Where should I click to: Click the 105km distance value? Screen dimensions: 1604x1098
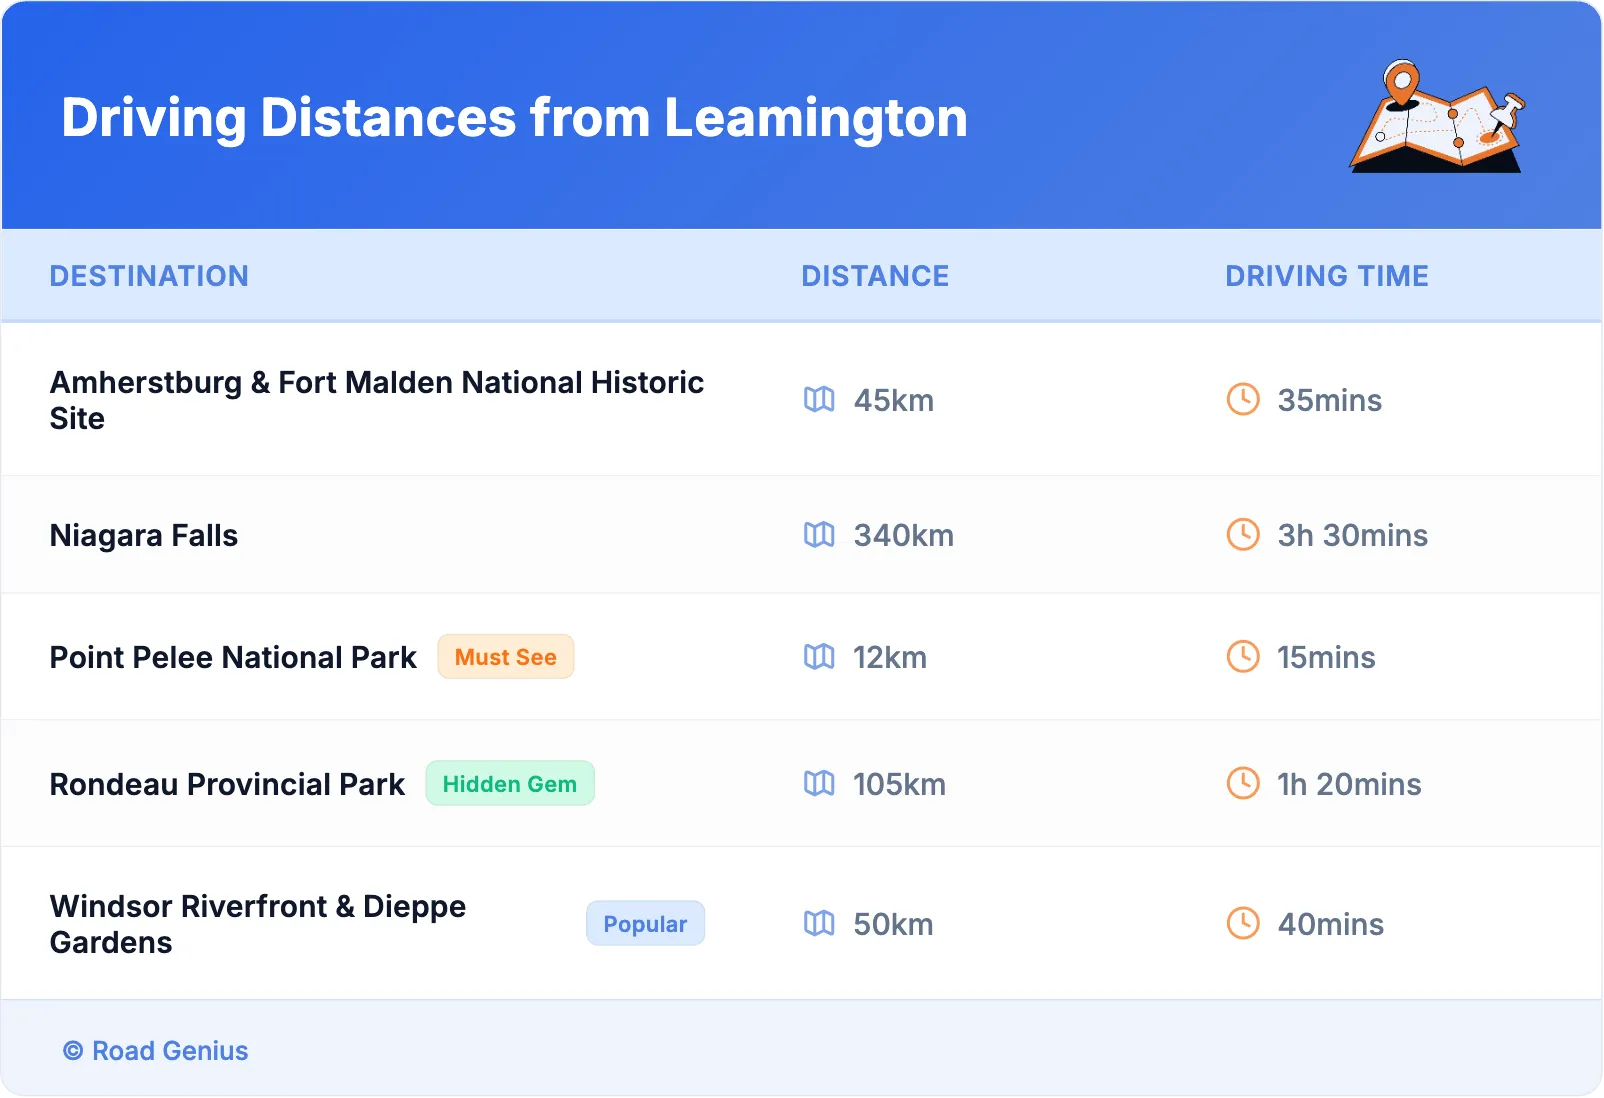899,784
